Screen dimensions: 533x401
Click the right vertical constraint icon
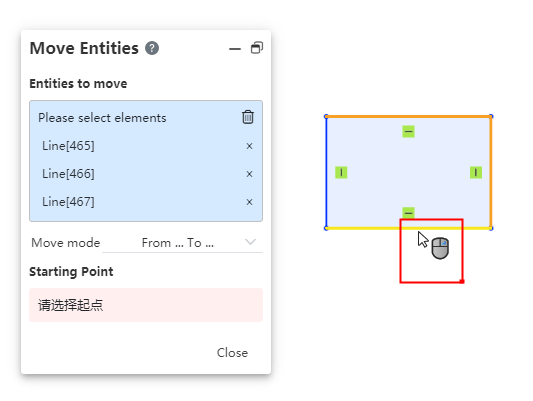click(x=476, y=172)
